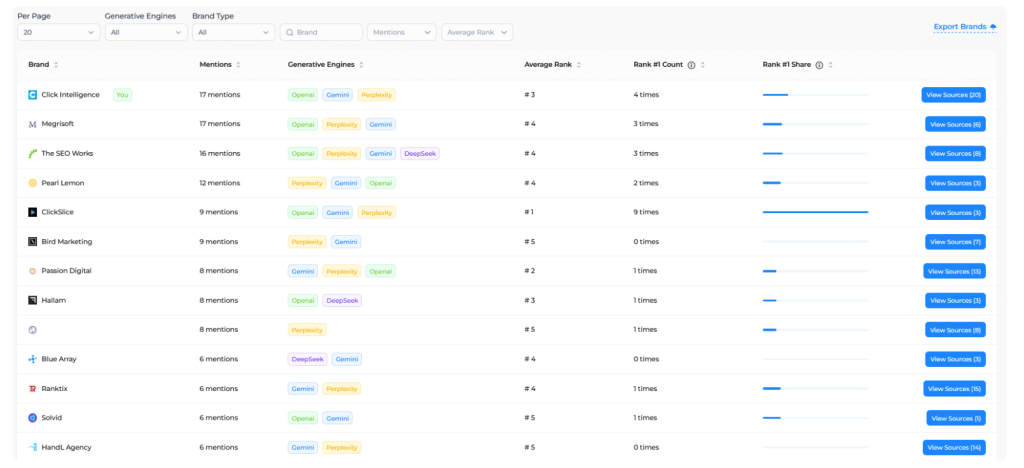Click the Click Intelligence brand logo icon
Image resolution: width=1024 pixels, height=468 pixels.
(x=33, y=95)
